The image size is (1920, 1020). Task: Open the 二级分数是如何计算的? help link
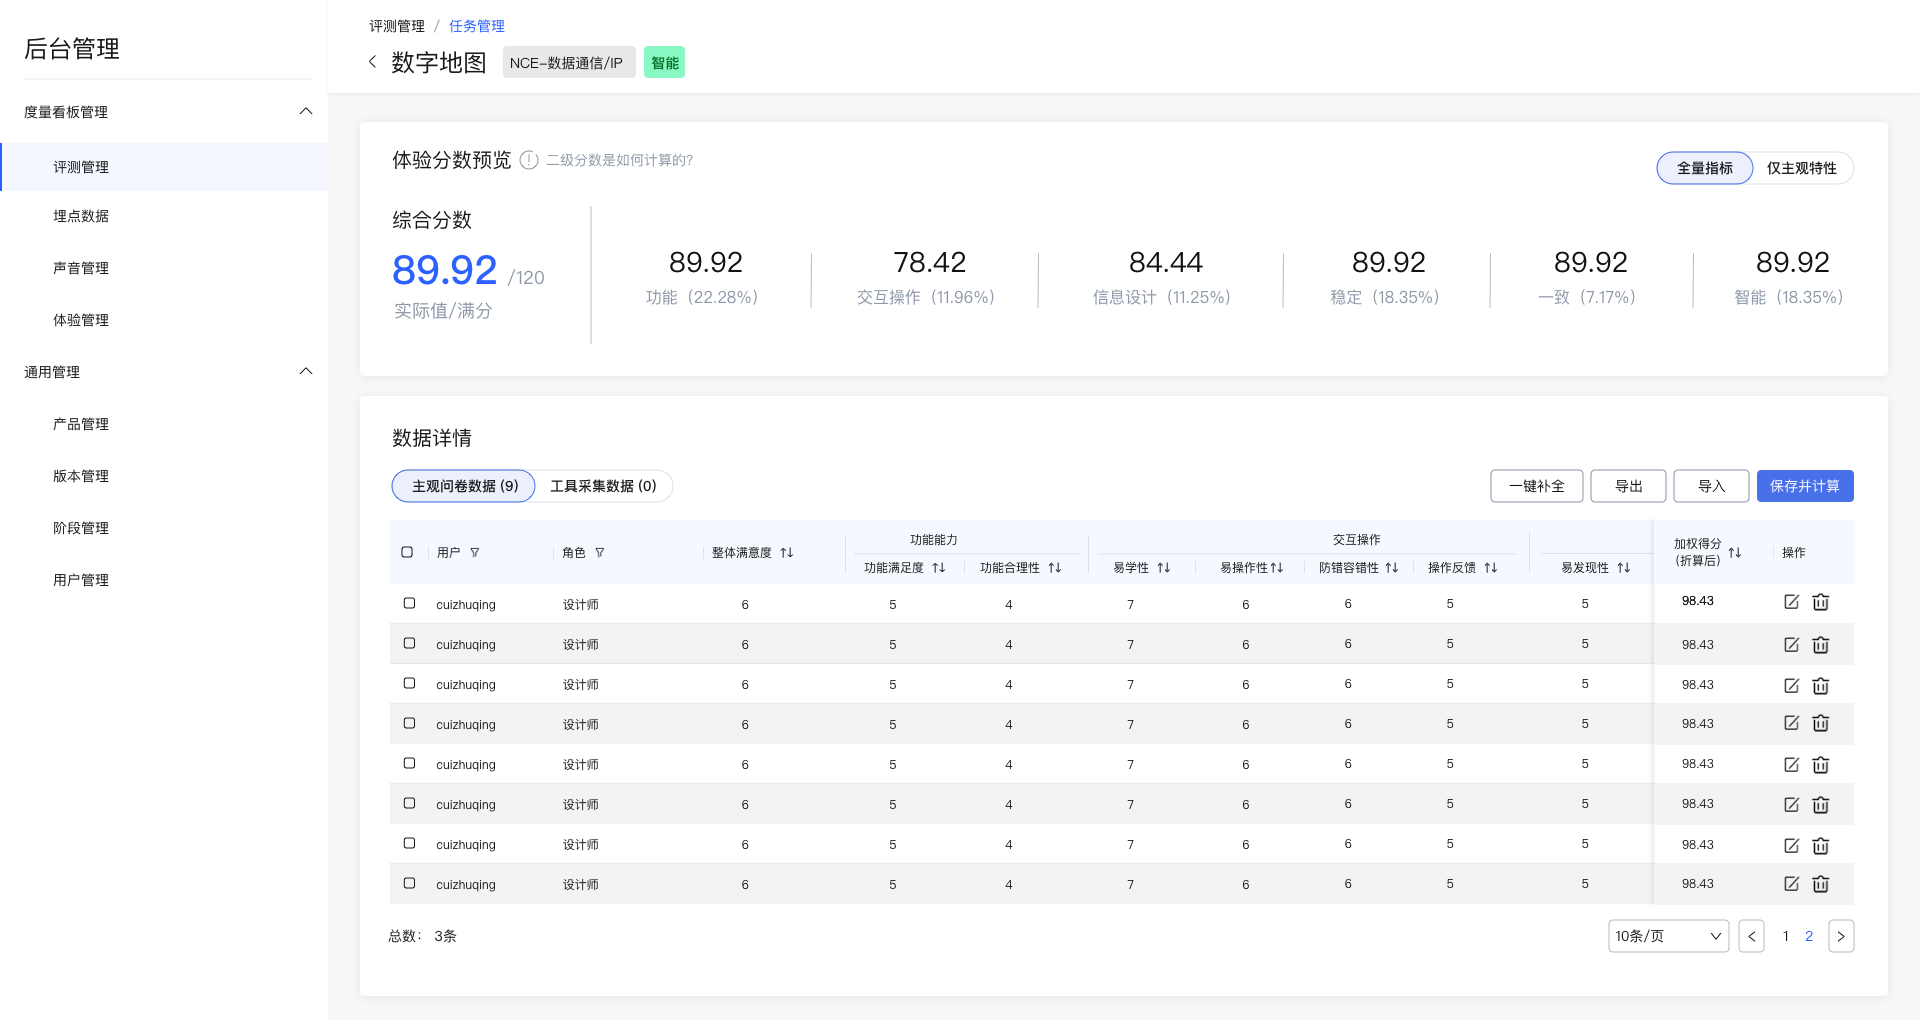(619, 160)
